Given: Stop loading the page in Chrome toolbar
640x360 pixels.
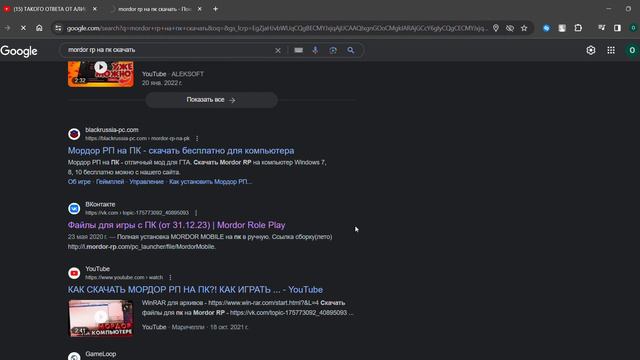Looking at the screenshot, I should tap(23, 28).
